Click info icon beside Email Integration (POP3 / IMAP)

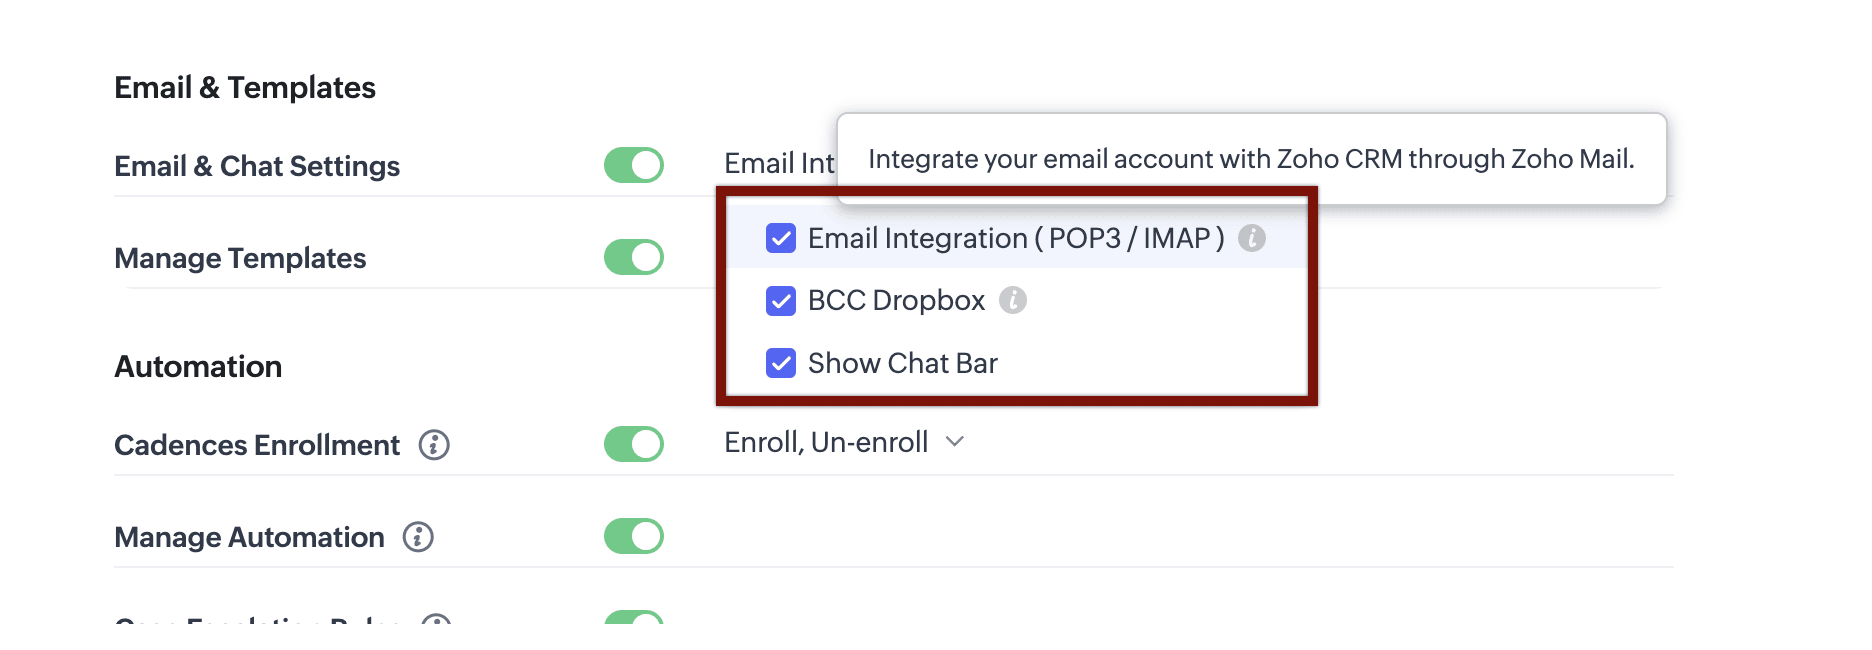point(1251,238)
